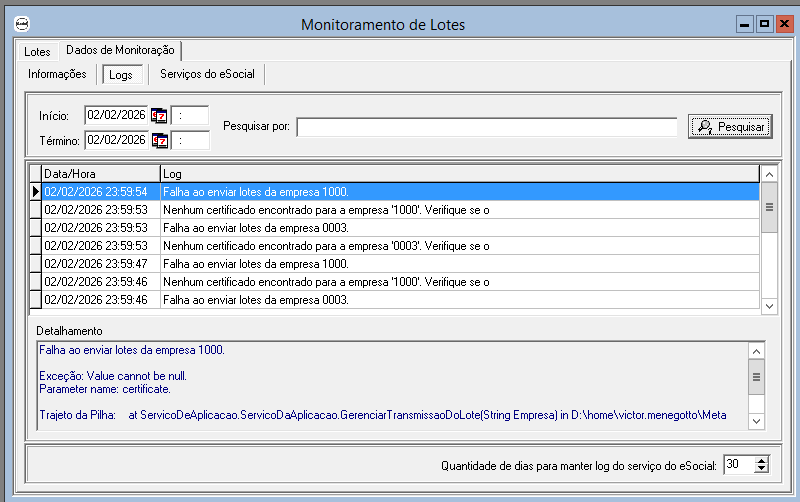The height and width of the screenshot is (502, 800).
Task: Click the Pesquisar por text field
Action: click(x=486, y=126)
